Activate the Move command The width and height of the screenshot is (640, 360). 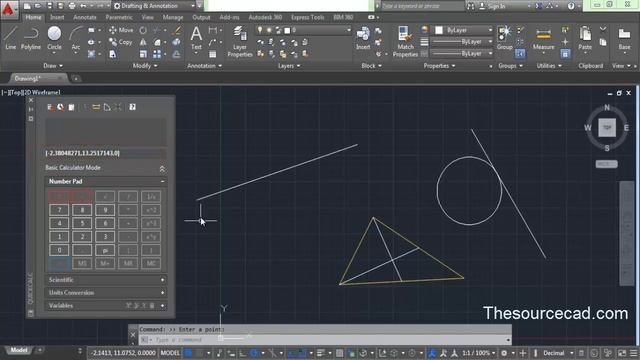(121, 30)
